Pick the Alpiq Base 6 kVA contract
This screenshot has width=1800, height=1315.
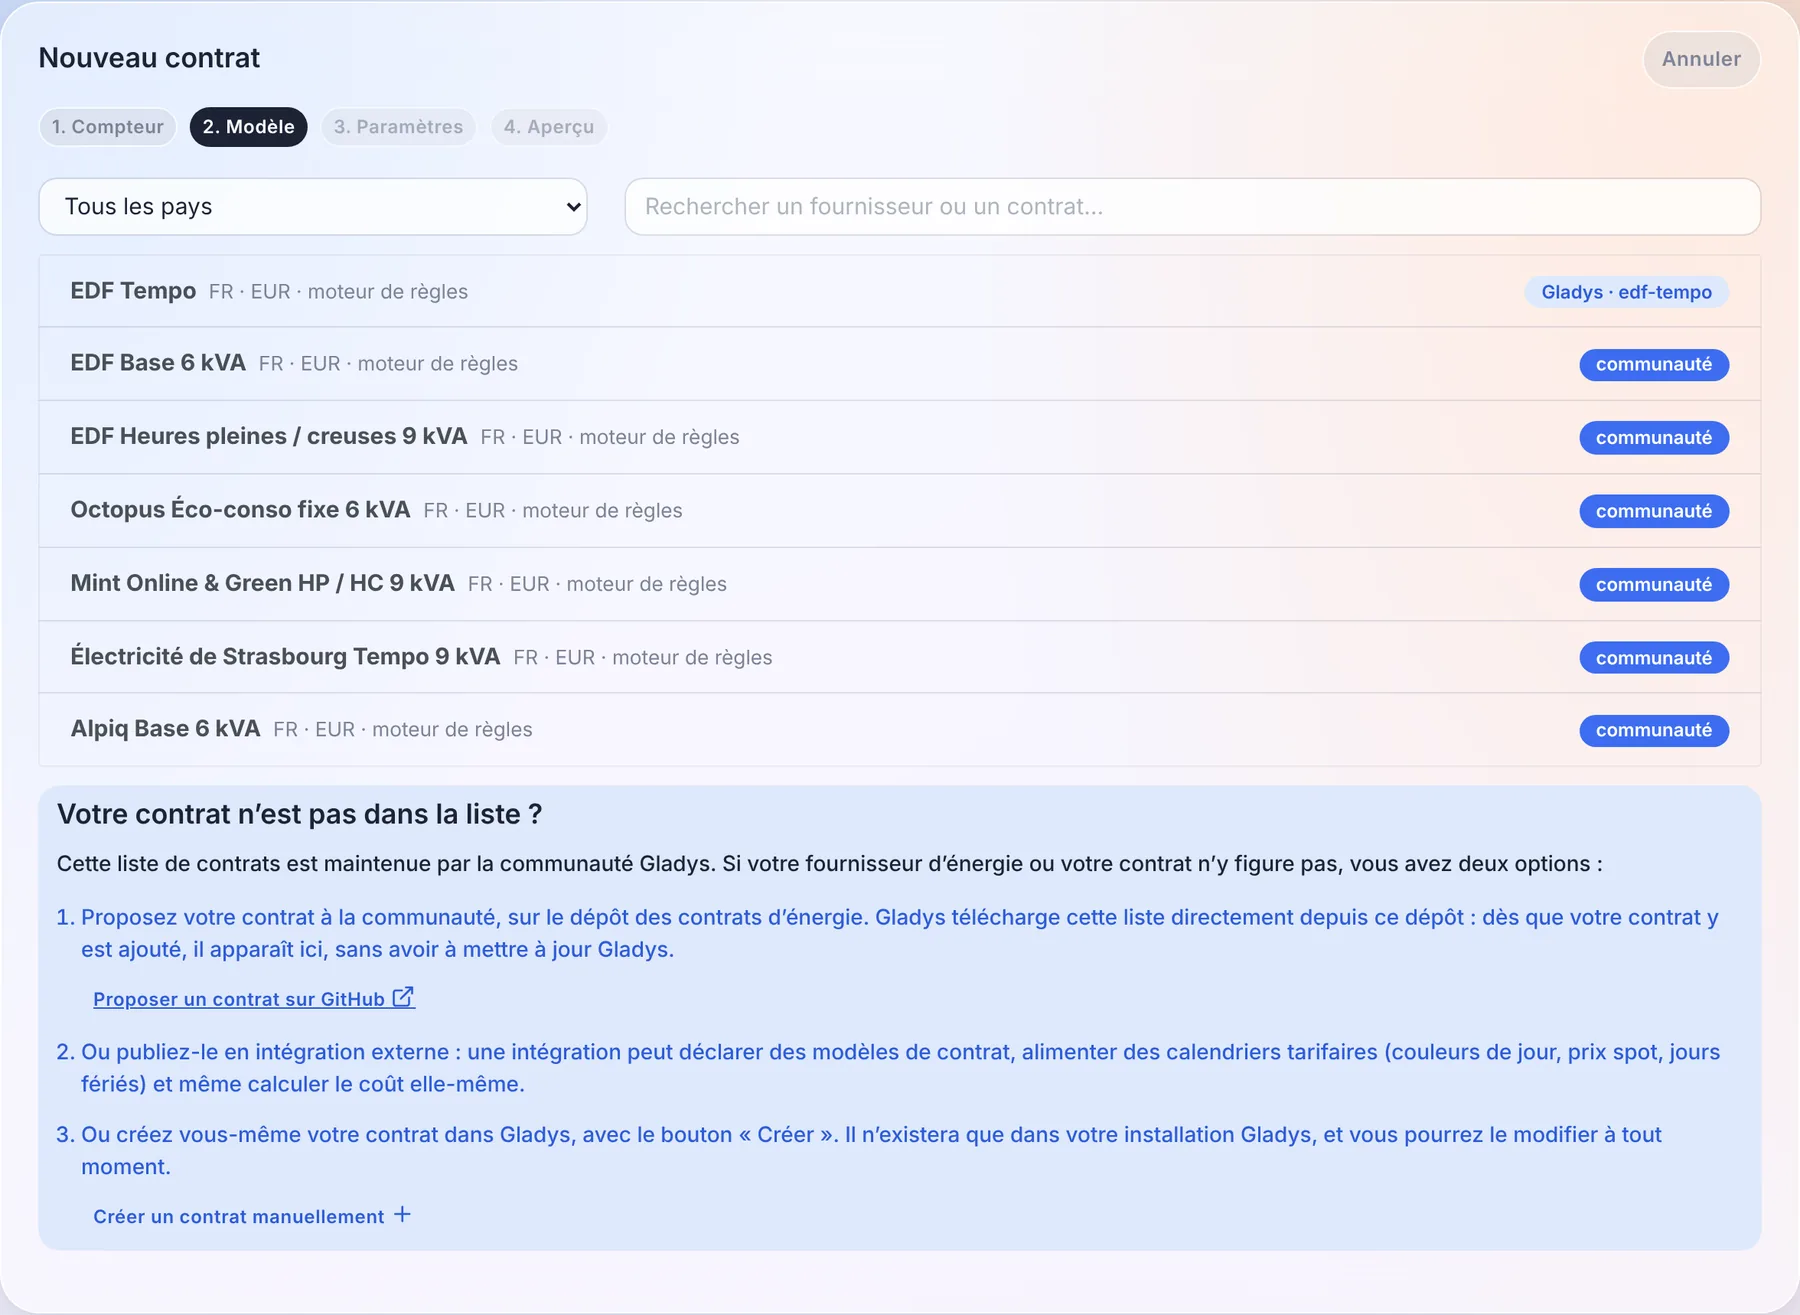coord(900,730)
